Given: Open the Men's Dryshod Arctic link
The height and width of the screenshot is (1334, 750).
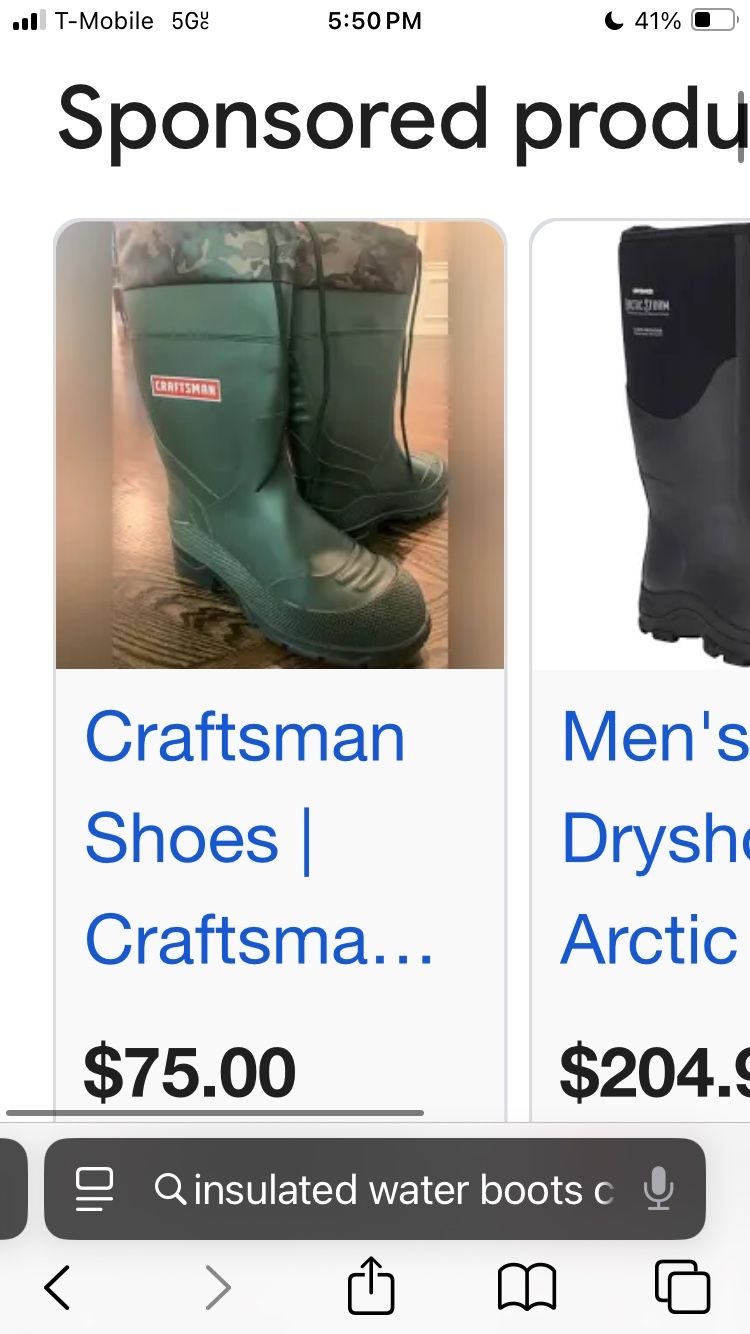Looking at the screenshot, I should pyautogui.click(x=655, y=838).
